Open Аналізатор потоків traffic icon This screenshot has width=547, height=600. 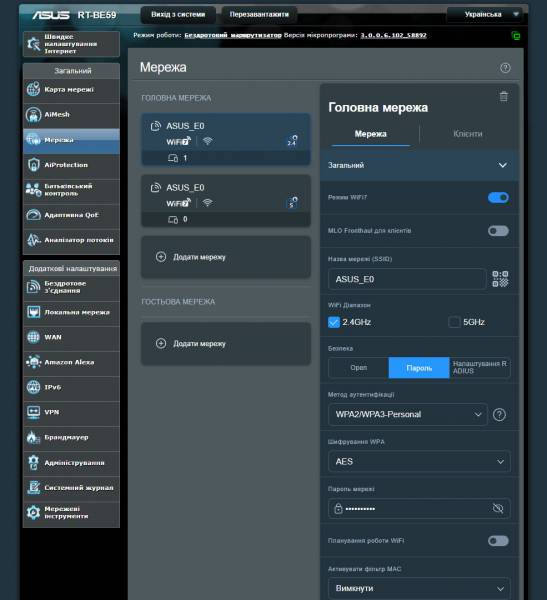pyautogui.click(x=33, y=240)
